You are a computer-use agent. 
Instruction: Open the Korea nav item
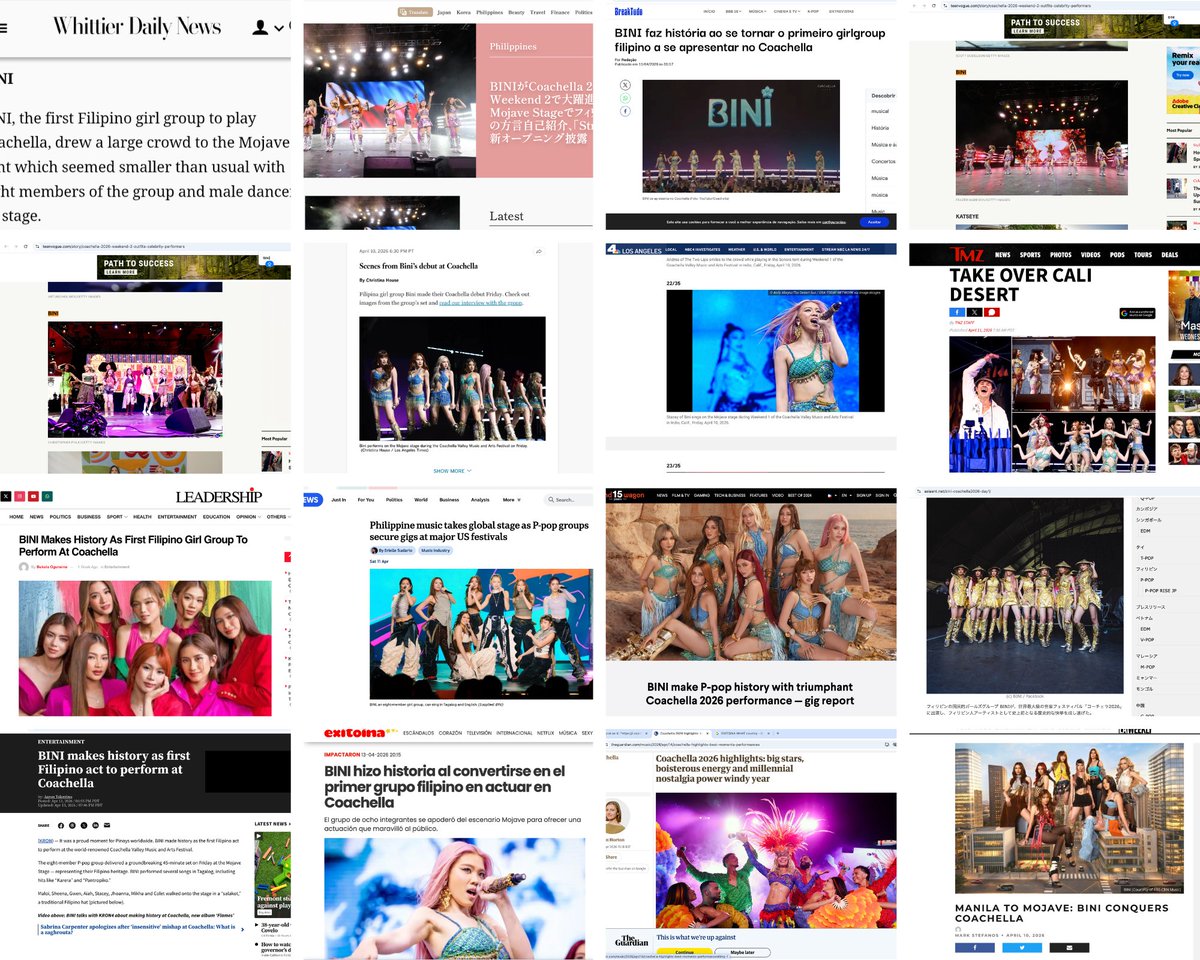(464, 12)
